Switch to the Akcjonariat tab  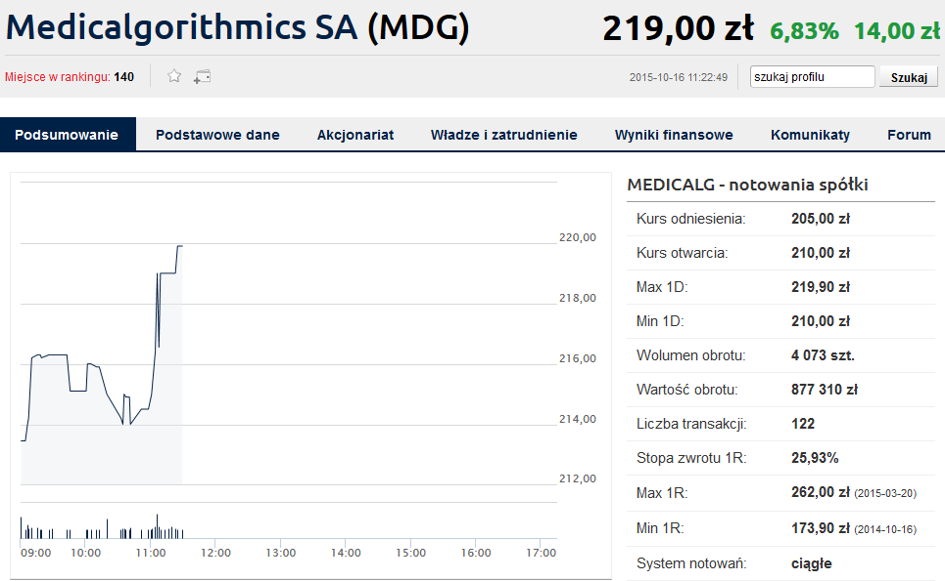[x=356, y=134]
